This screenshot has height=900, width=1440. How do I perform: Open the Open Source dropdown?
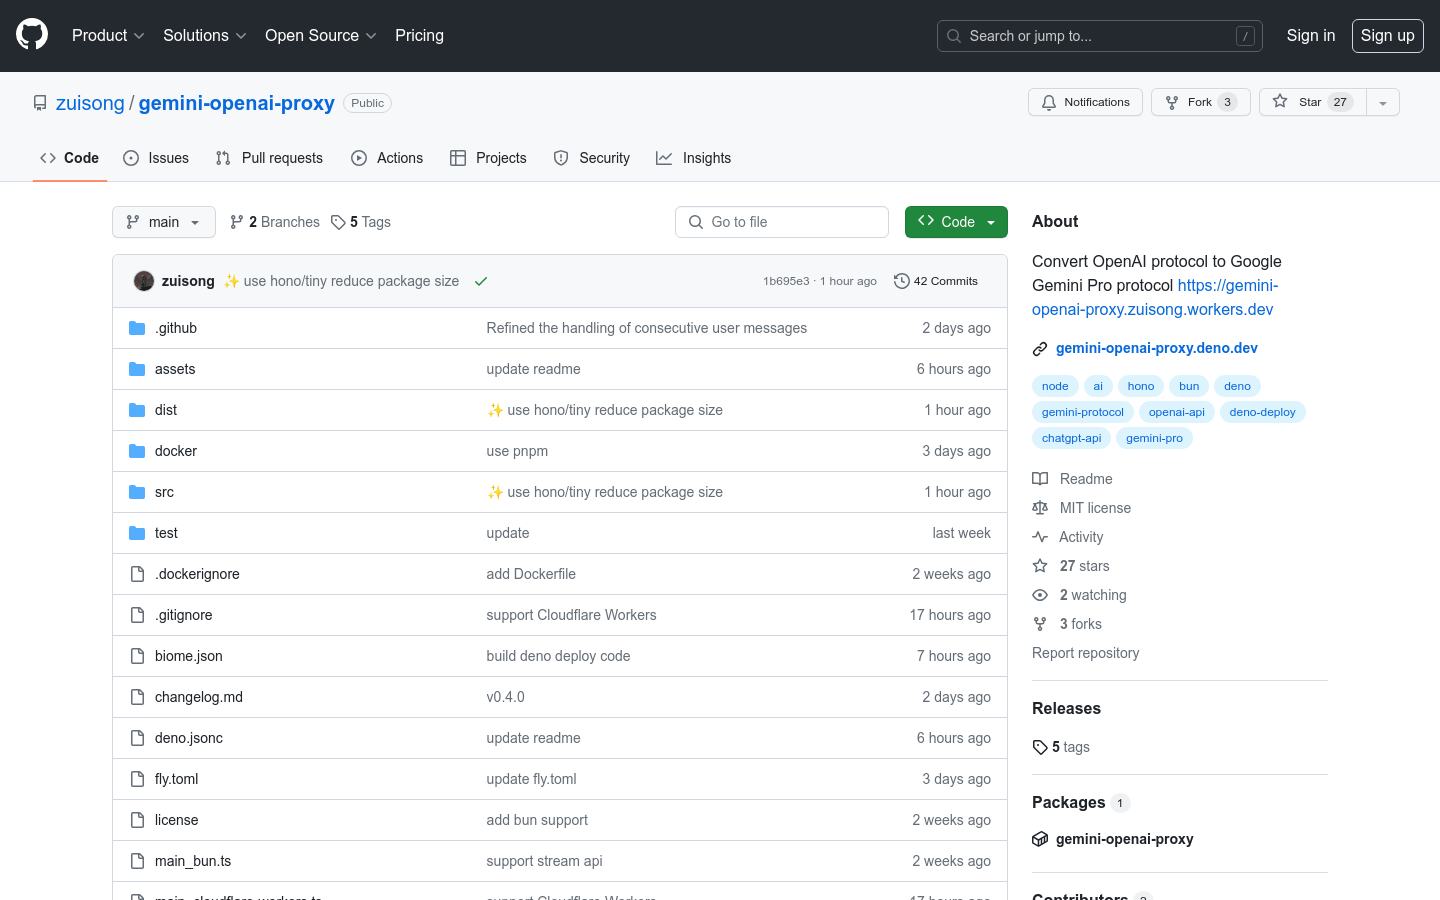[x=320, y=35]
